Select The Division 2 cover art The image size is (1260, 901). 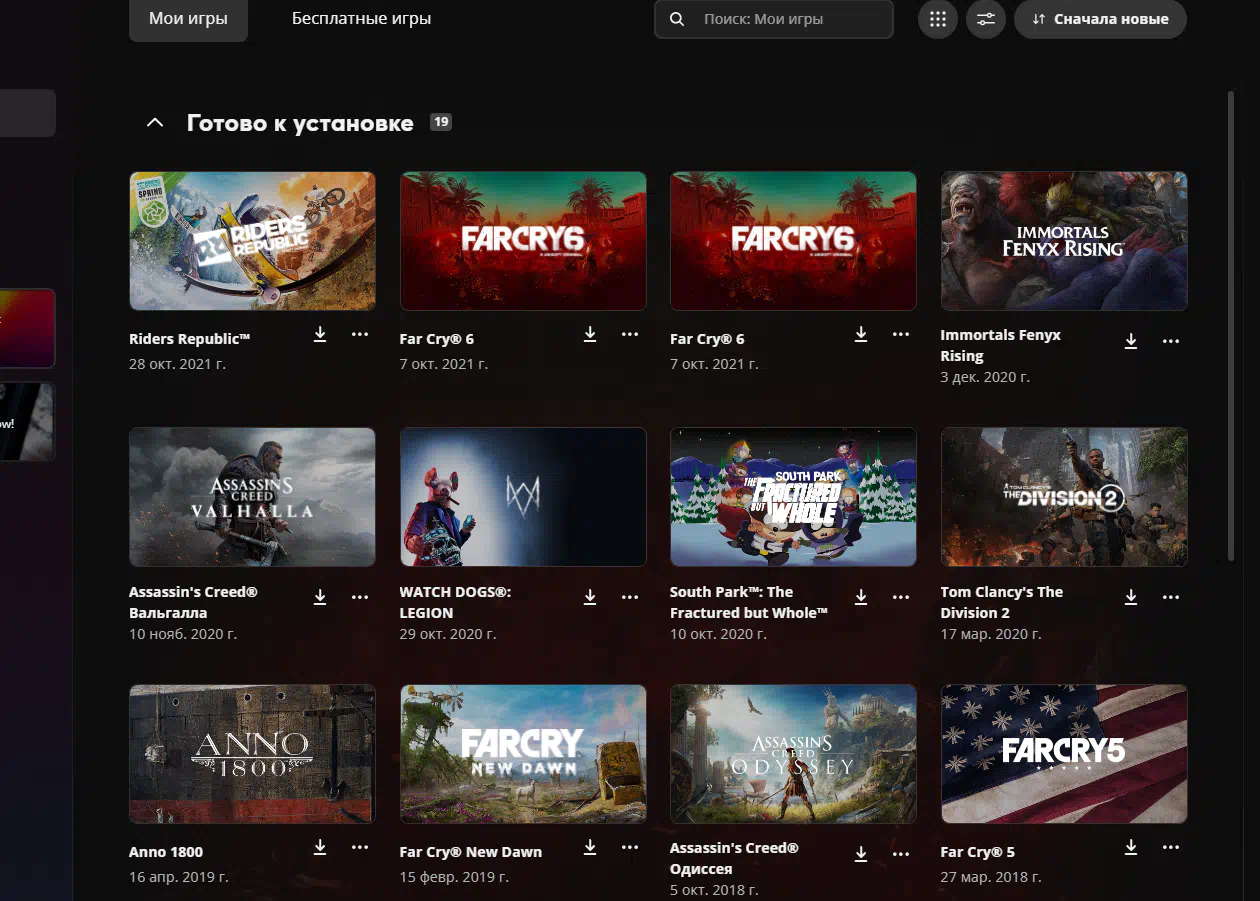click(x=1064, y=497)
